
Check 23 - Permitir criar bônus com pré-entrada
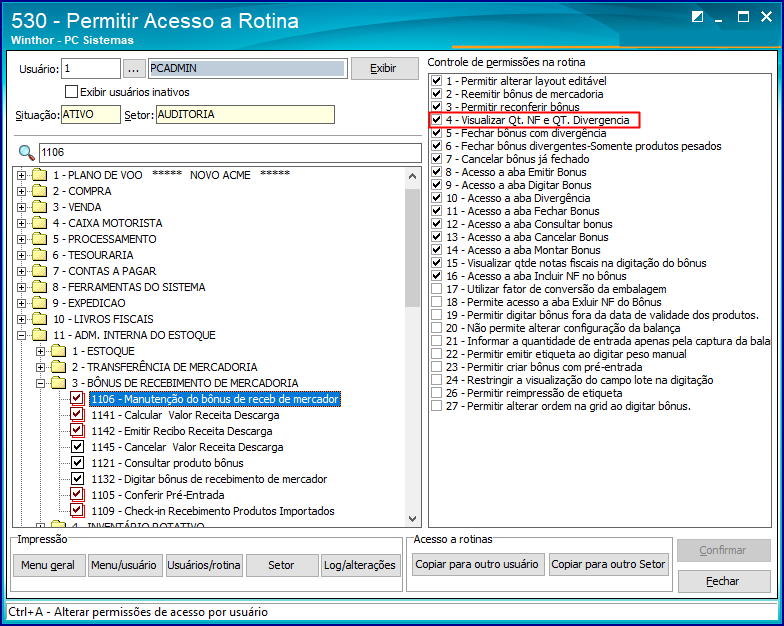[436, 367]
